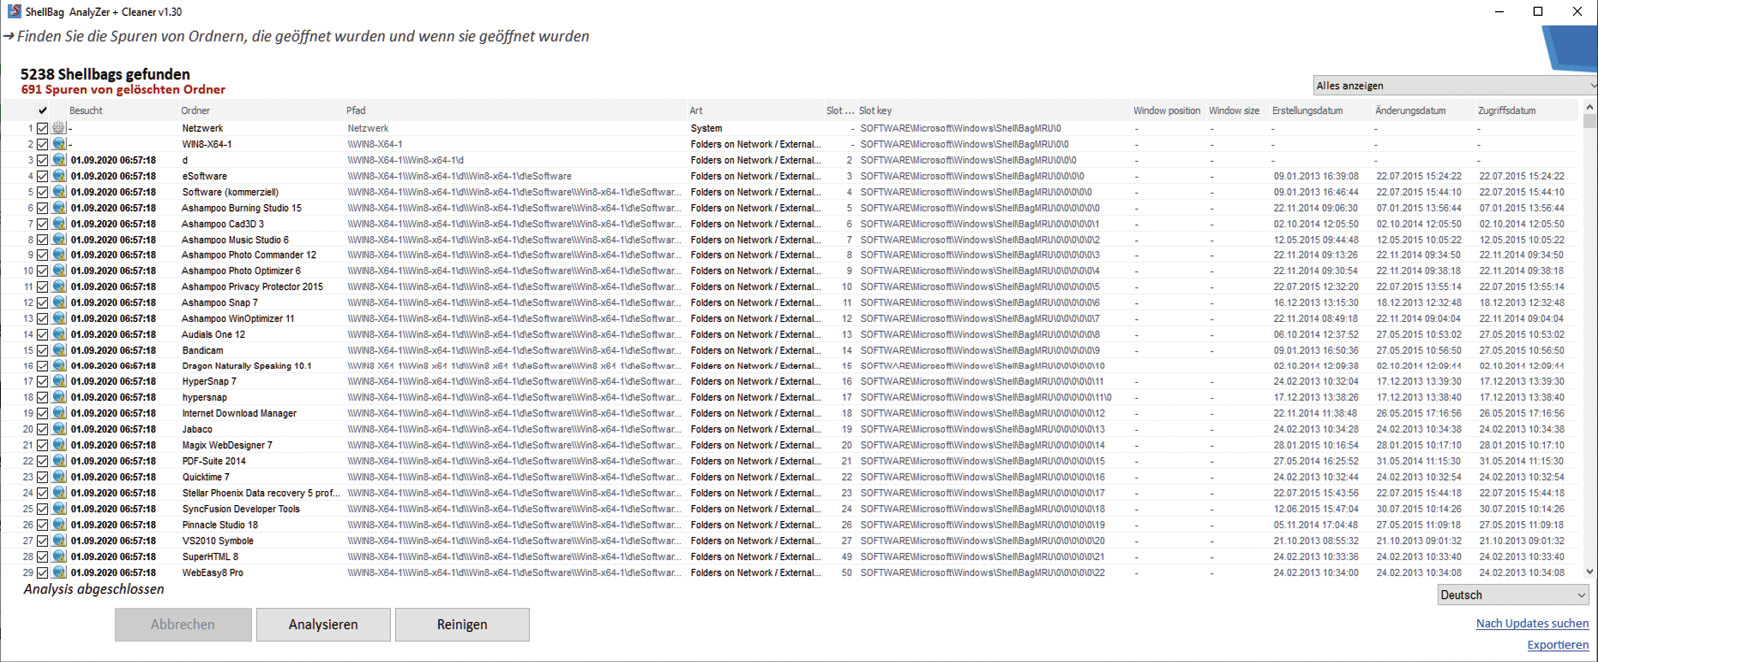Click the globe icon beside eSoftware
The height and width of the screenshot is (662, 1741).
coord(59,176)
